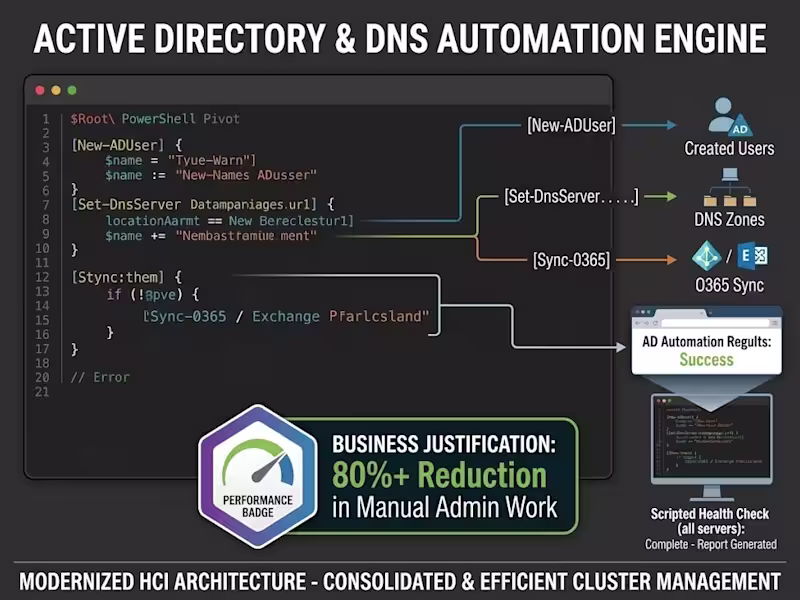Click the '[New-ADUser] {' code line
Viewport: 800px width, 600px height.
pyautogui.click(x=127, y=145)
